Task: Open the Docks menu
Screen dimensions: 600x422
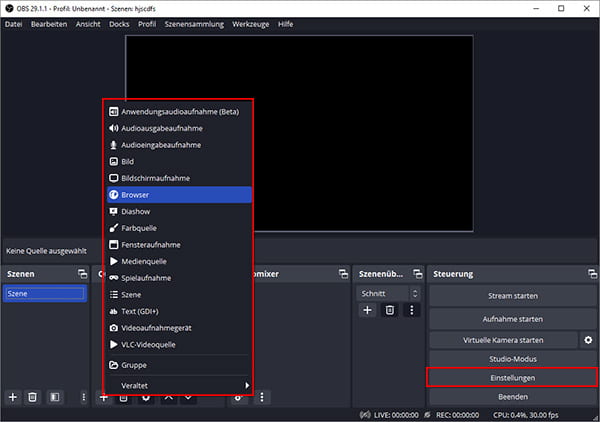Action: click(119, 24)
